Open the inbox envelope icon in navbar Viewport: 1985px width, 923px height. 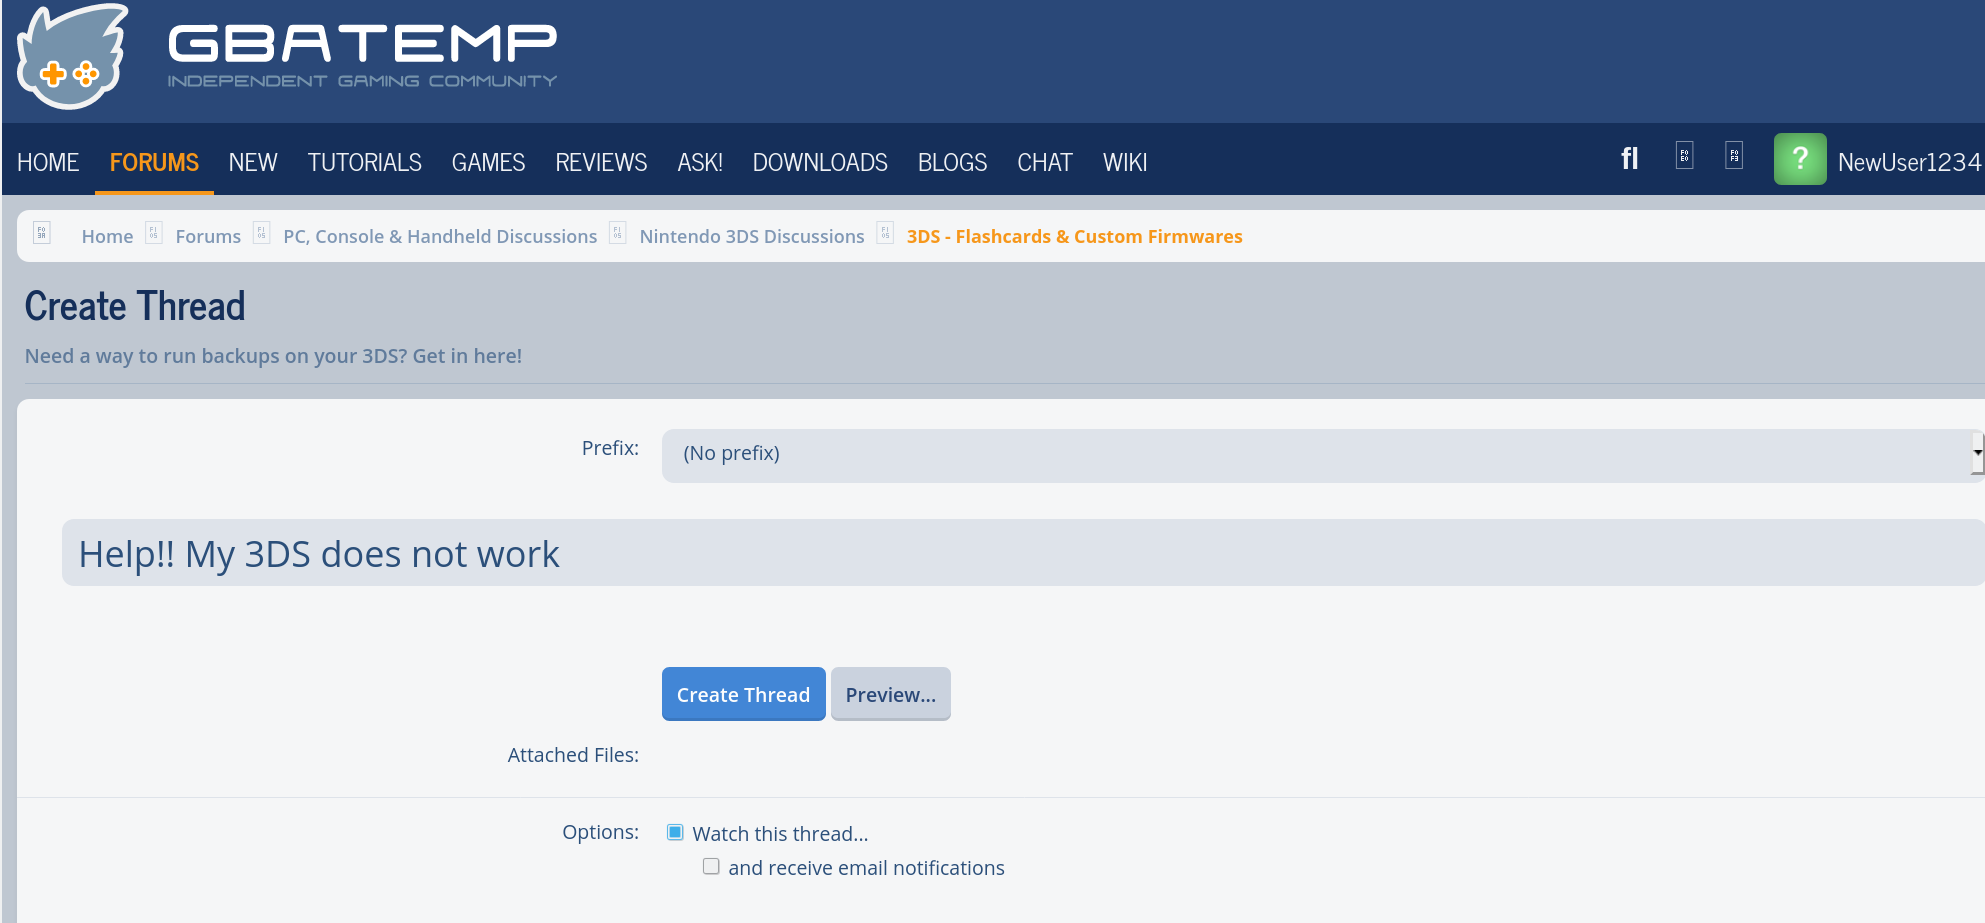pos(1684,155)
